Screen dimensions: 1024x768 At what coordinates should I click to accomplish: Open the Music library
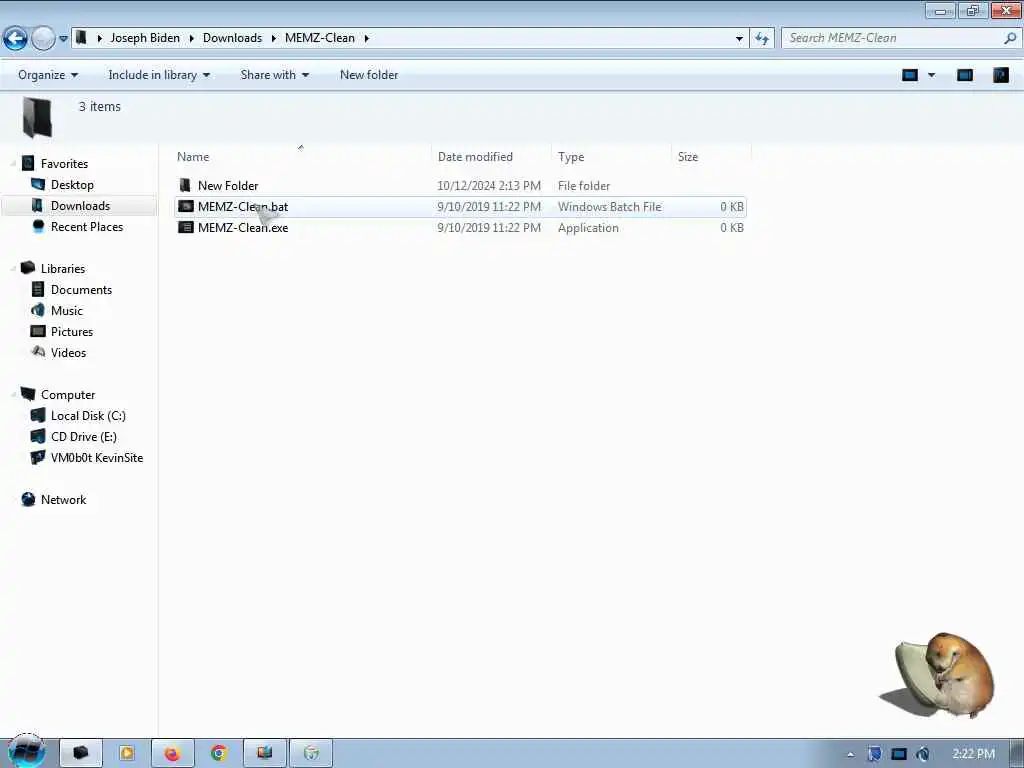click(67, 310)
